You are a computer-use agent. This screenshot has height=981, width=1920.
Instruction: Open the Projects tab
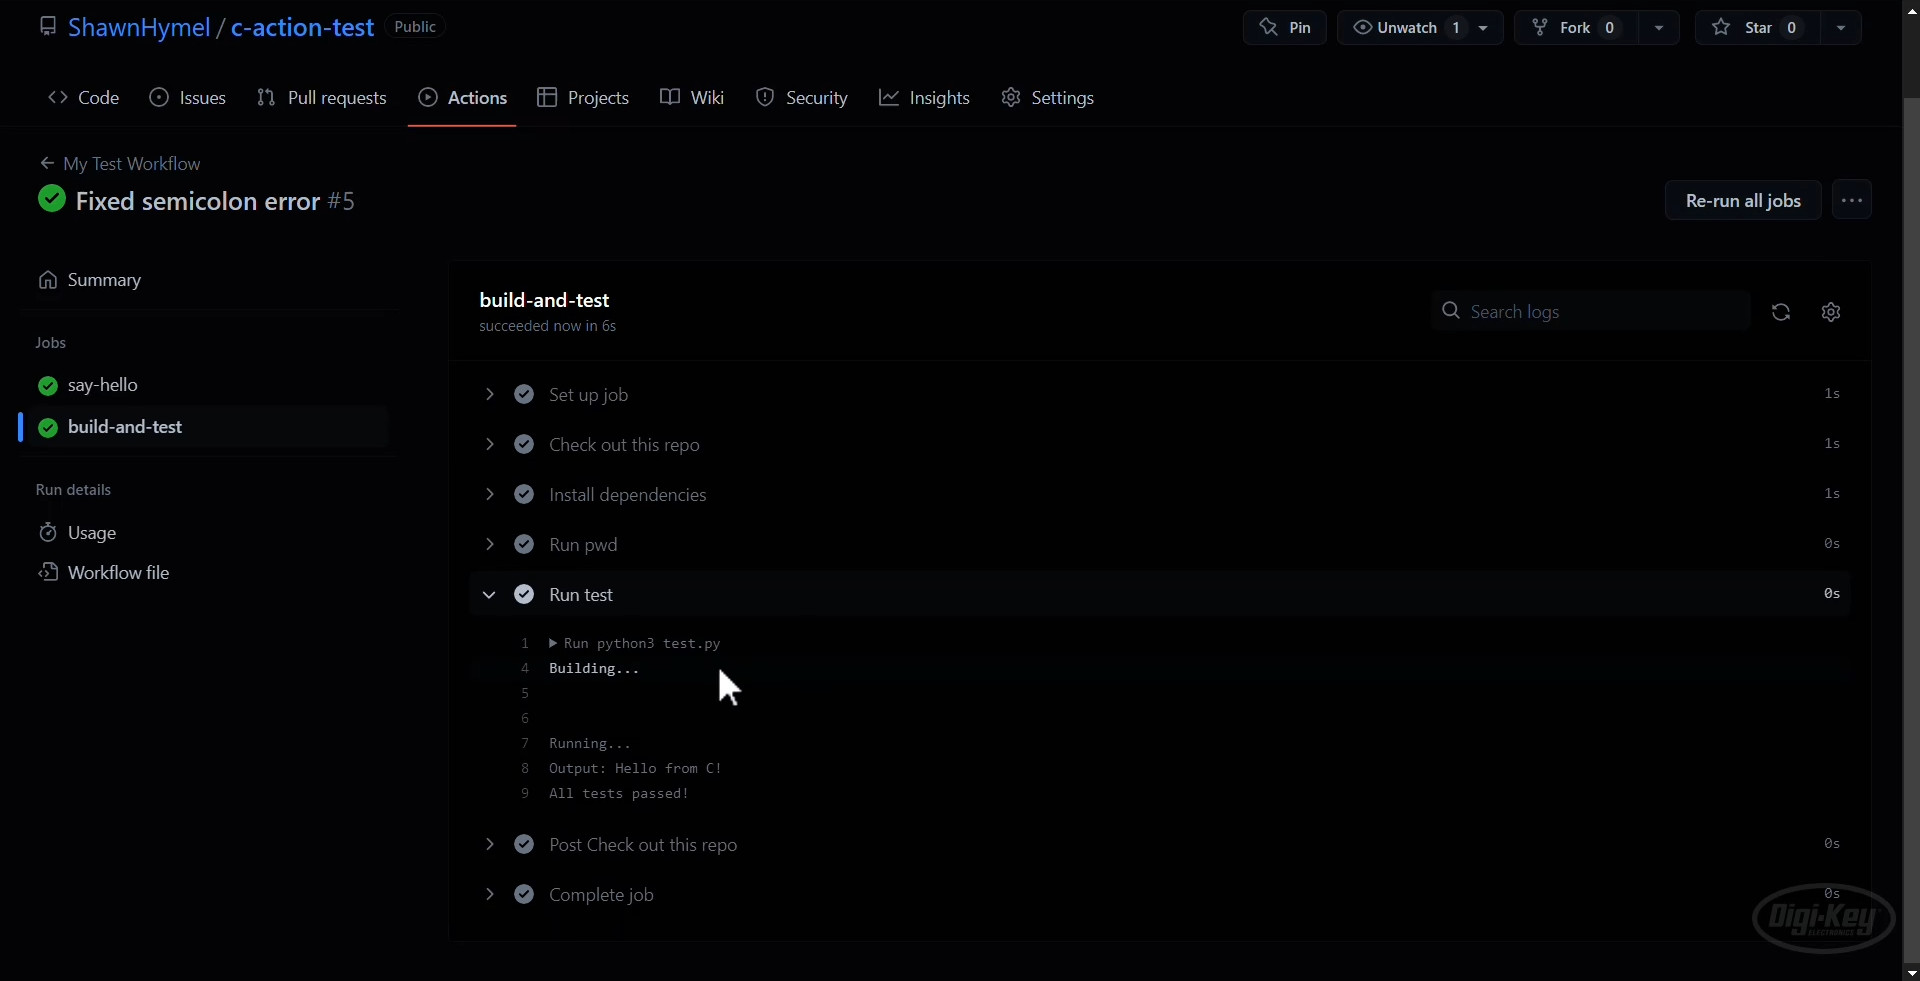tap(583, 97)
